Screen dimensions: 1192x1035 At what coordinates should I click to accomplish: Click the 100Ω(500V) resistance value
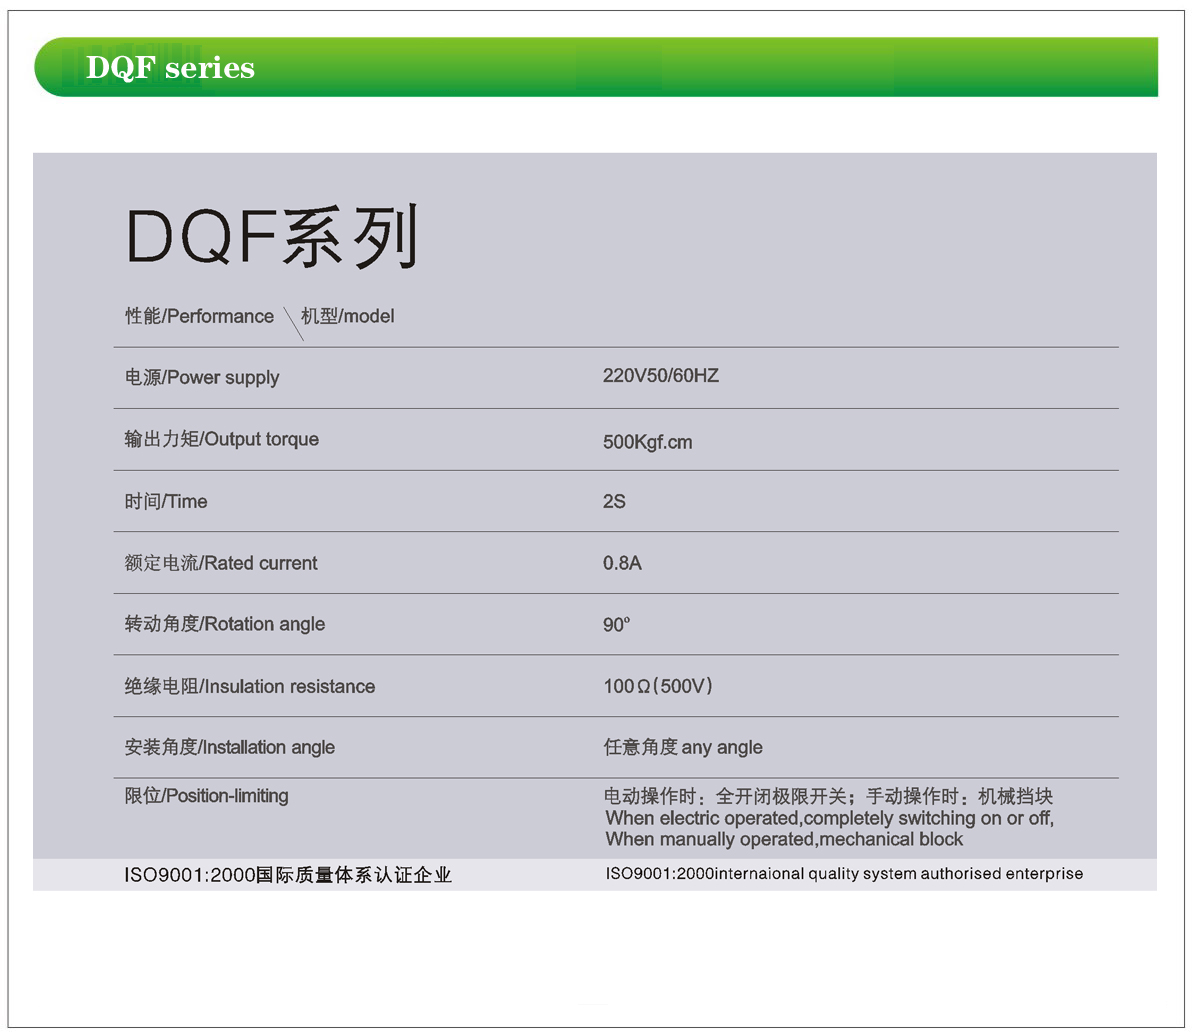coord(658,686)
